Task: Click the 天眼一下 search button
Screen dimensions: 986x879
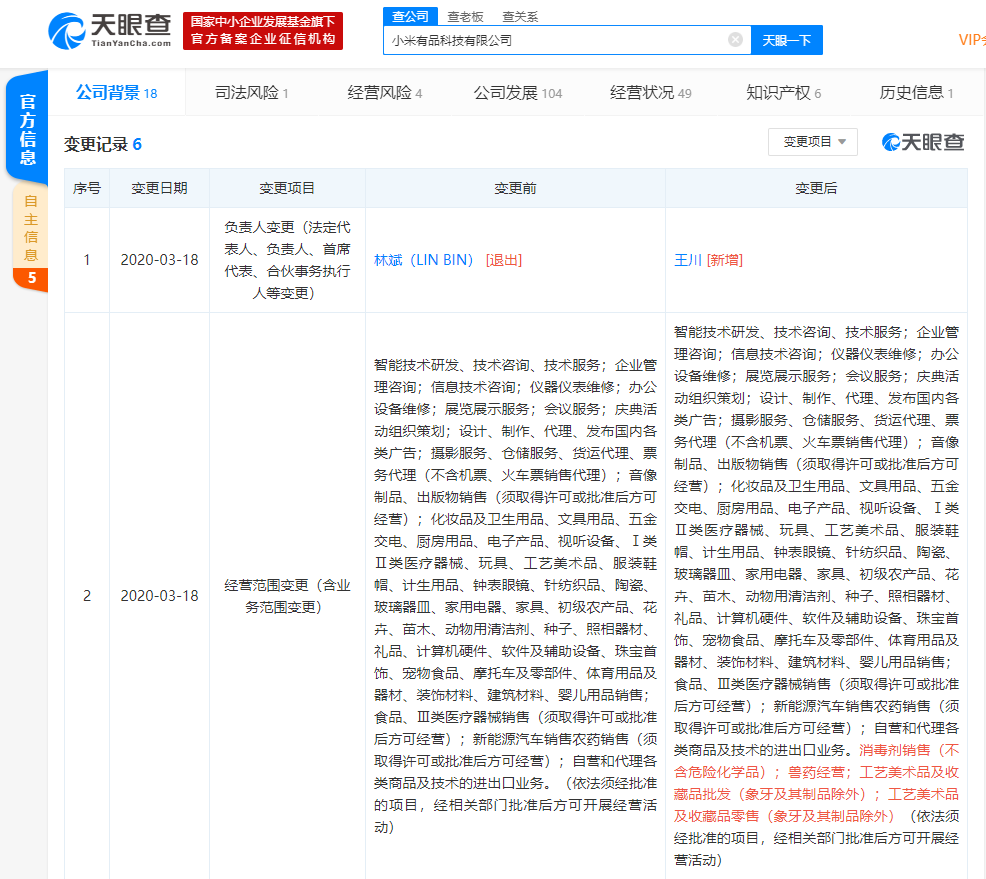Action: (x=787, y=40)
